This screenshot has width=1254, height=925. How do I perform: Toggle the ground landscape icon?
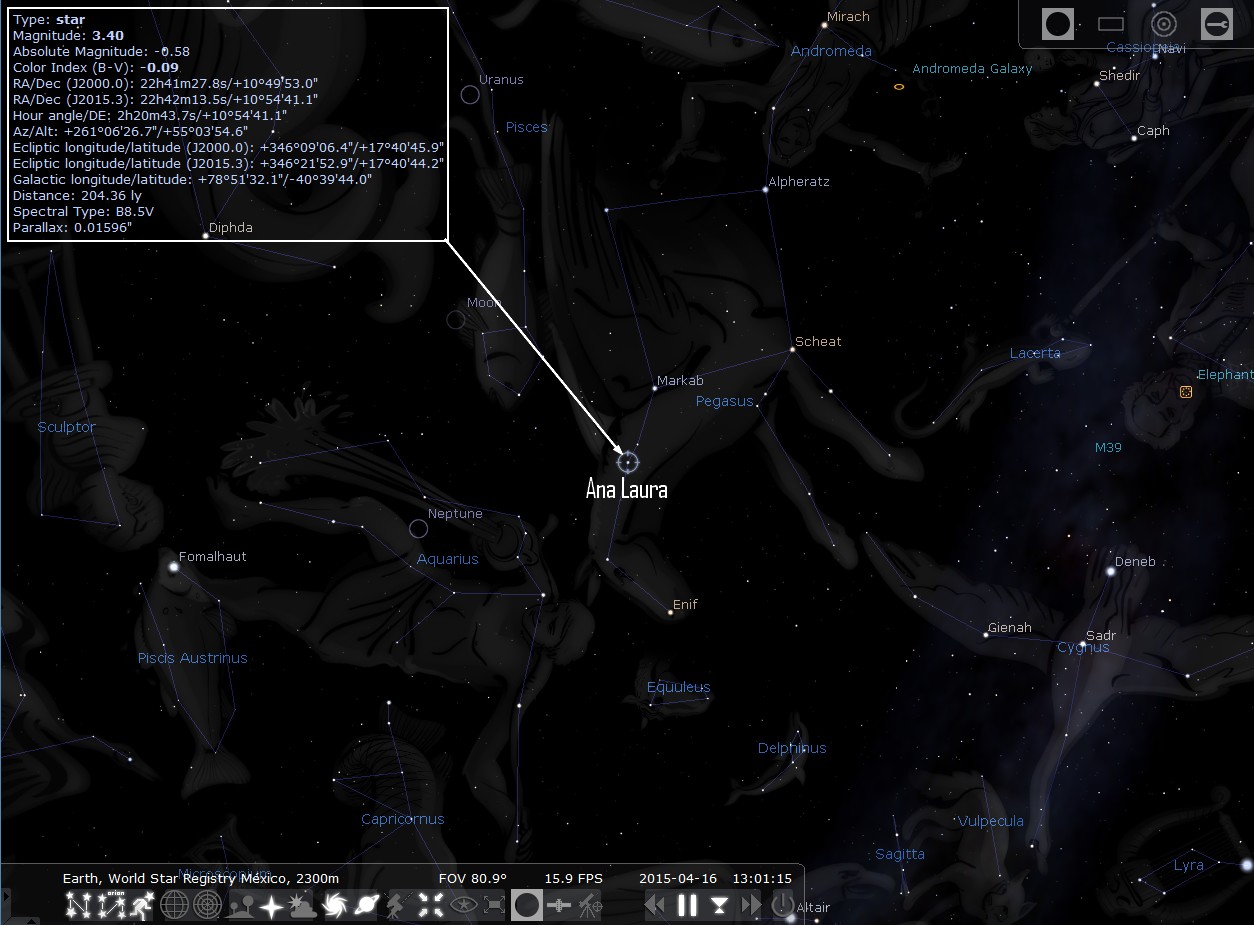pyautogui.click(x=240, y=906)
